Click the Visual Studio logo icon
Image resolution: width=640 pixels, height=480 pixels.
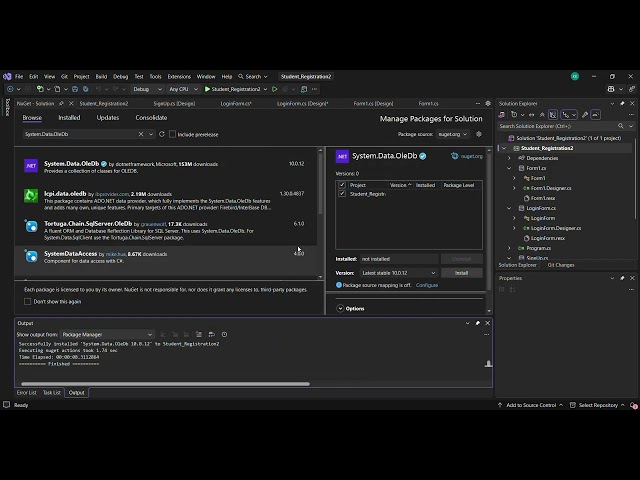tap(7, 76)
